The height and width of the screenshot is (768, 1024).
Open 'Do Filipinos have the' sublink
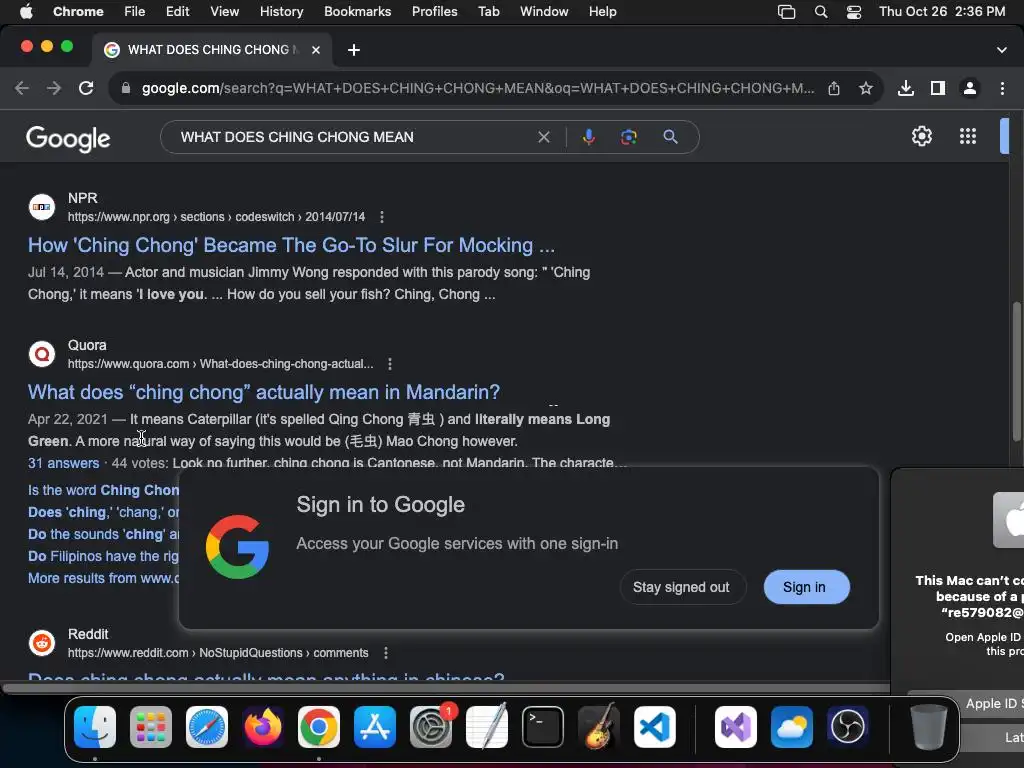click(103, 556)
